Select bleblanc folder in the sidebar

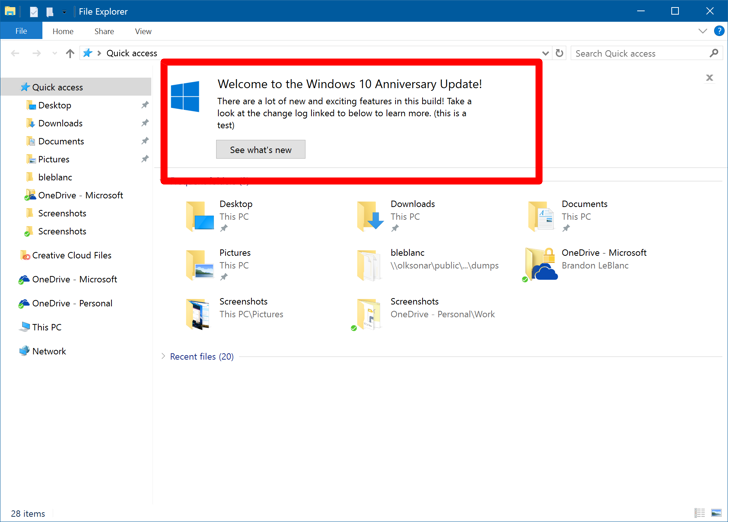point(55,177)
